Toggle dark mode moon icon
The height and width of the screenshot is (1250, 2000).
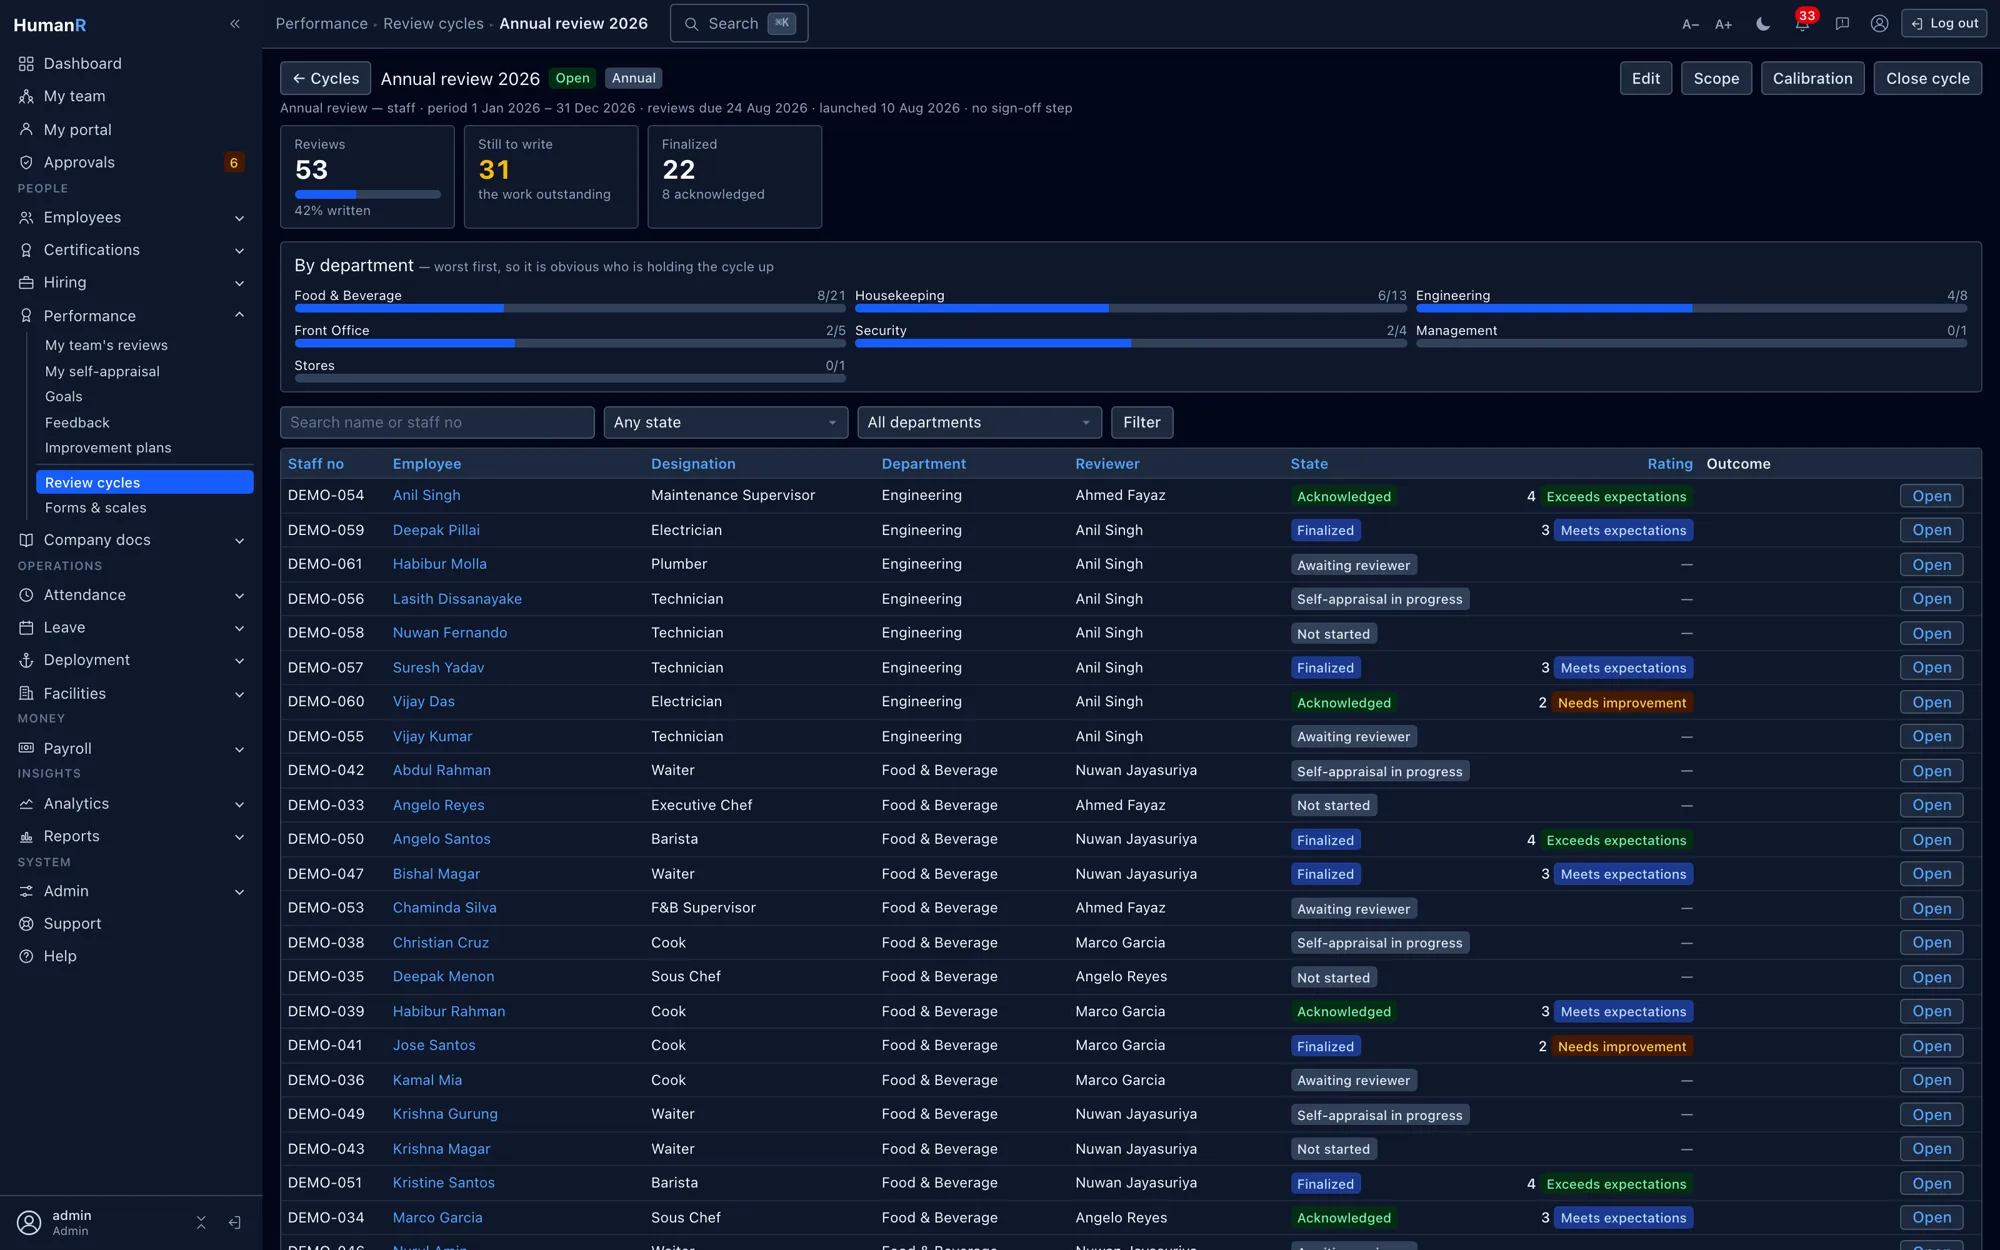pyautogui.click(x=1763, y=24)
